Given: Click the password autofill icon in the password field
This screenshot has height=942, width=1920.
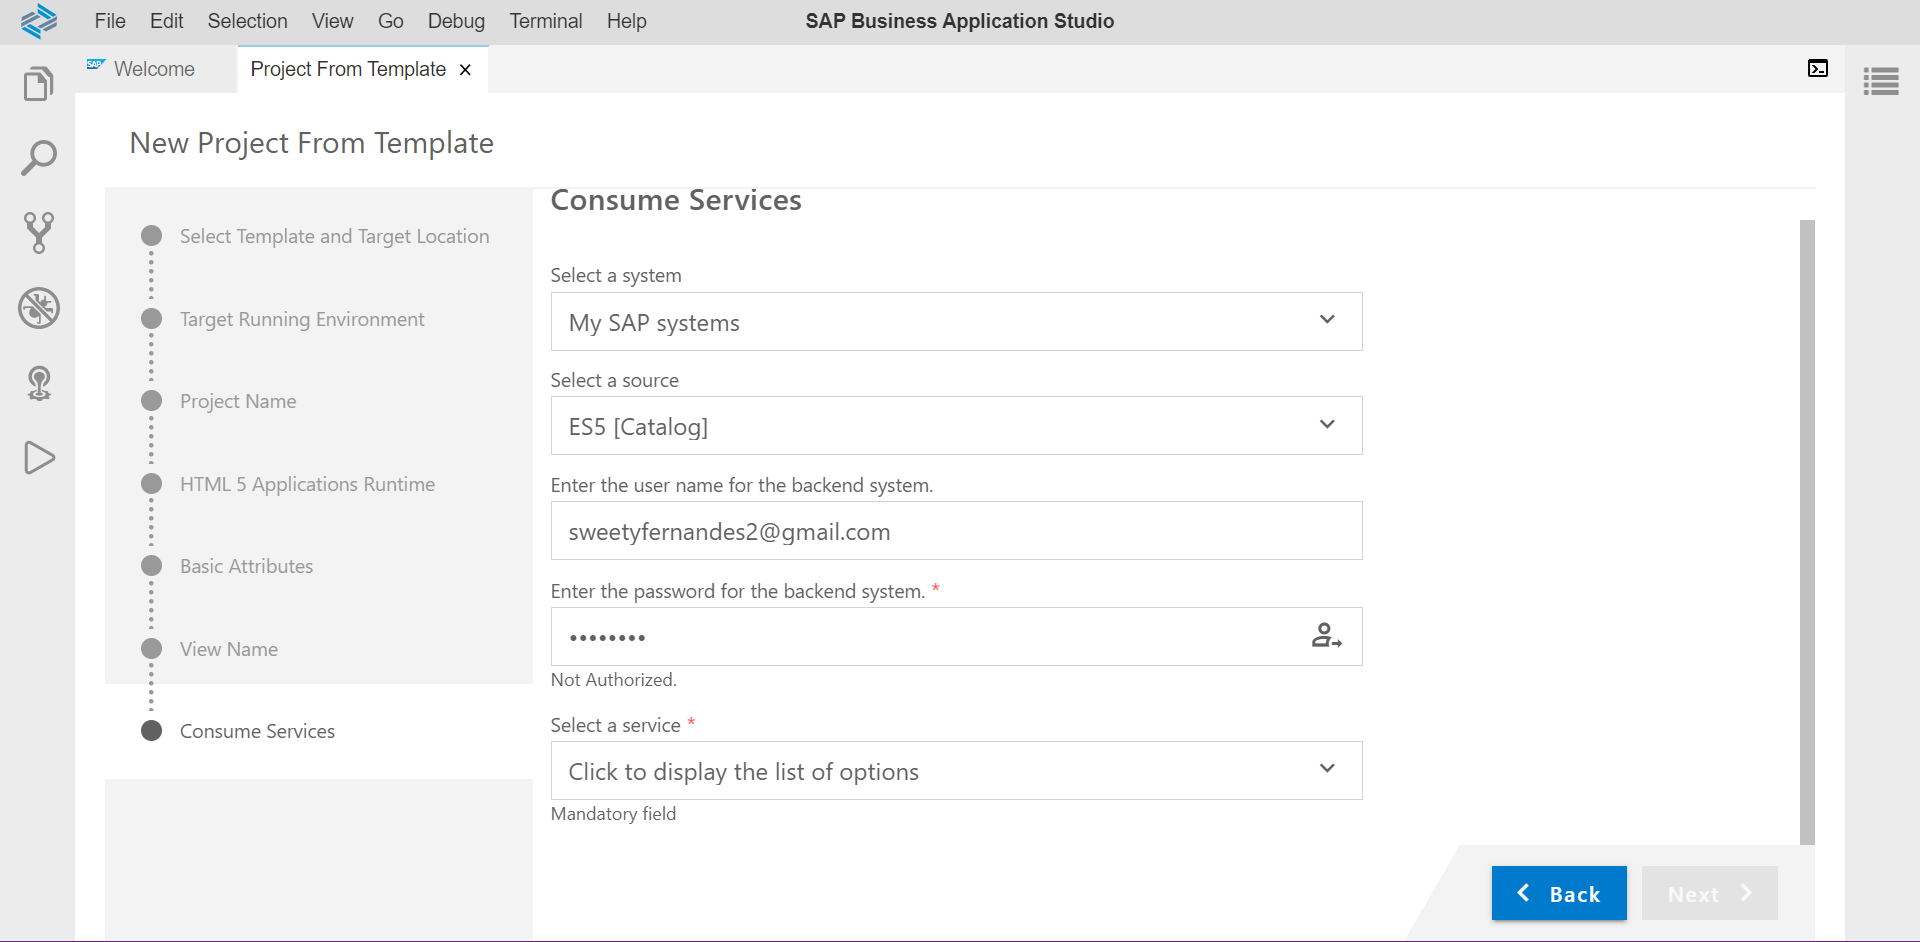Looking at the screenshot, I should [1326, 636].
